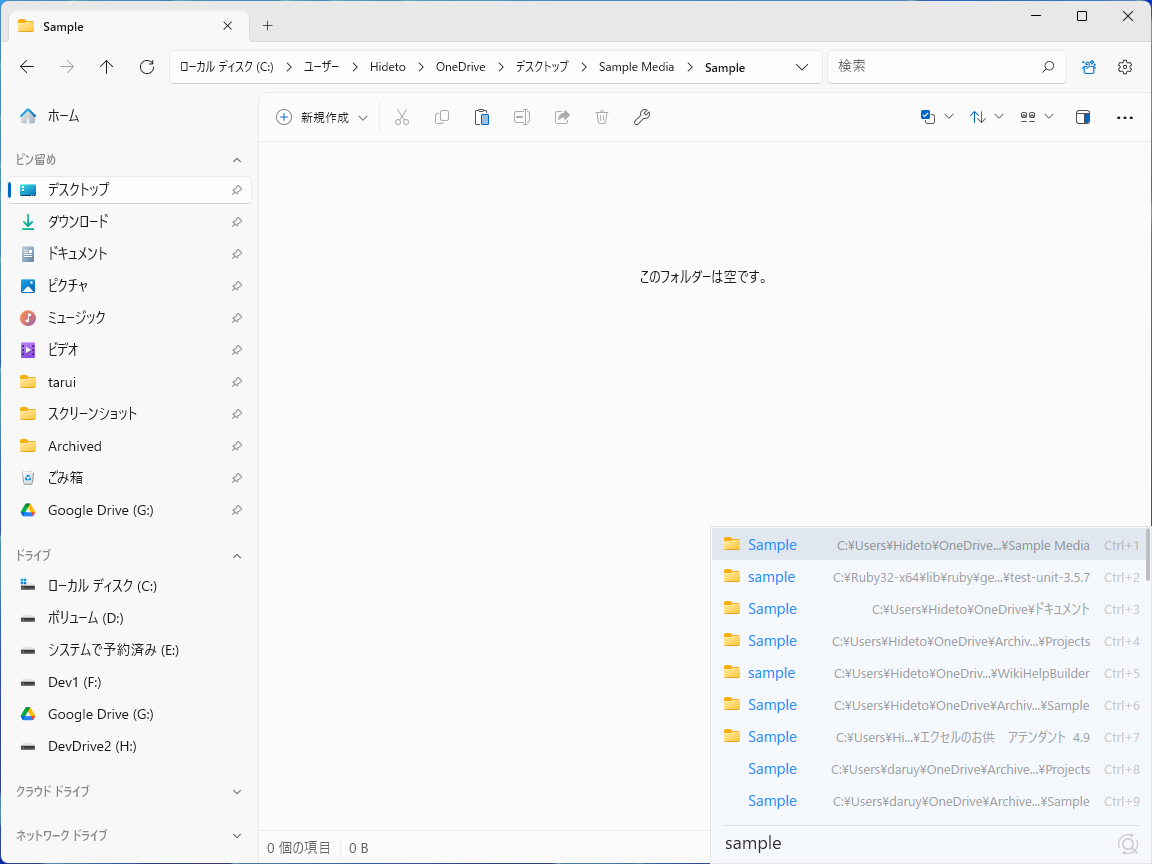Open settings gear icon at top right
Image resolution: width=1152 pixels, height=864 pixels.
(1125, 67)
